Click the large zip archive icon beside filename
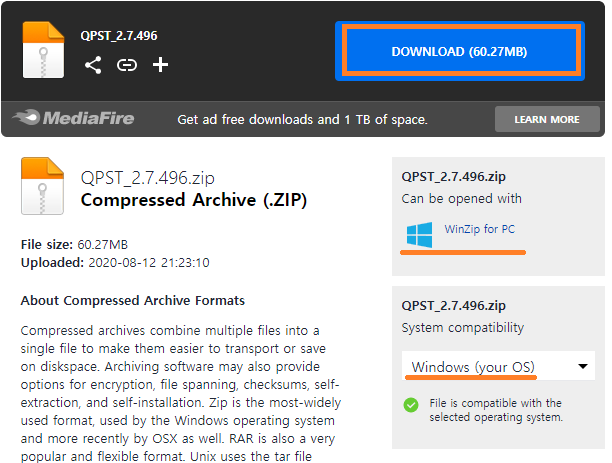This screenshot has height=463, width=612. tap(42, 186)
